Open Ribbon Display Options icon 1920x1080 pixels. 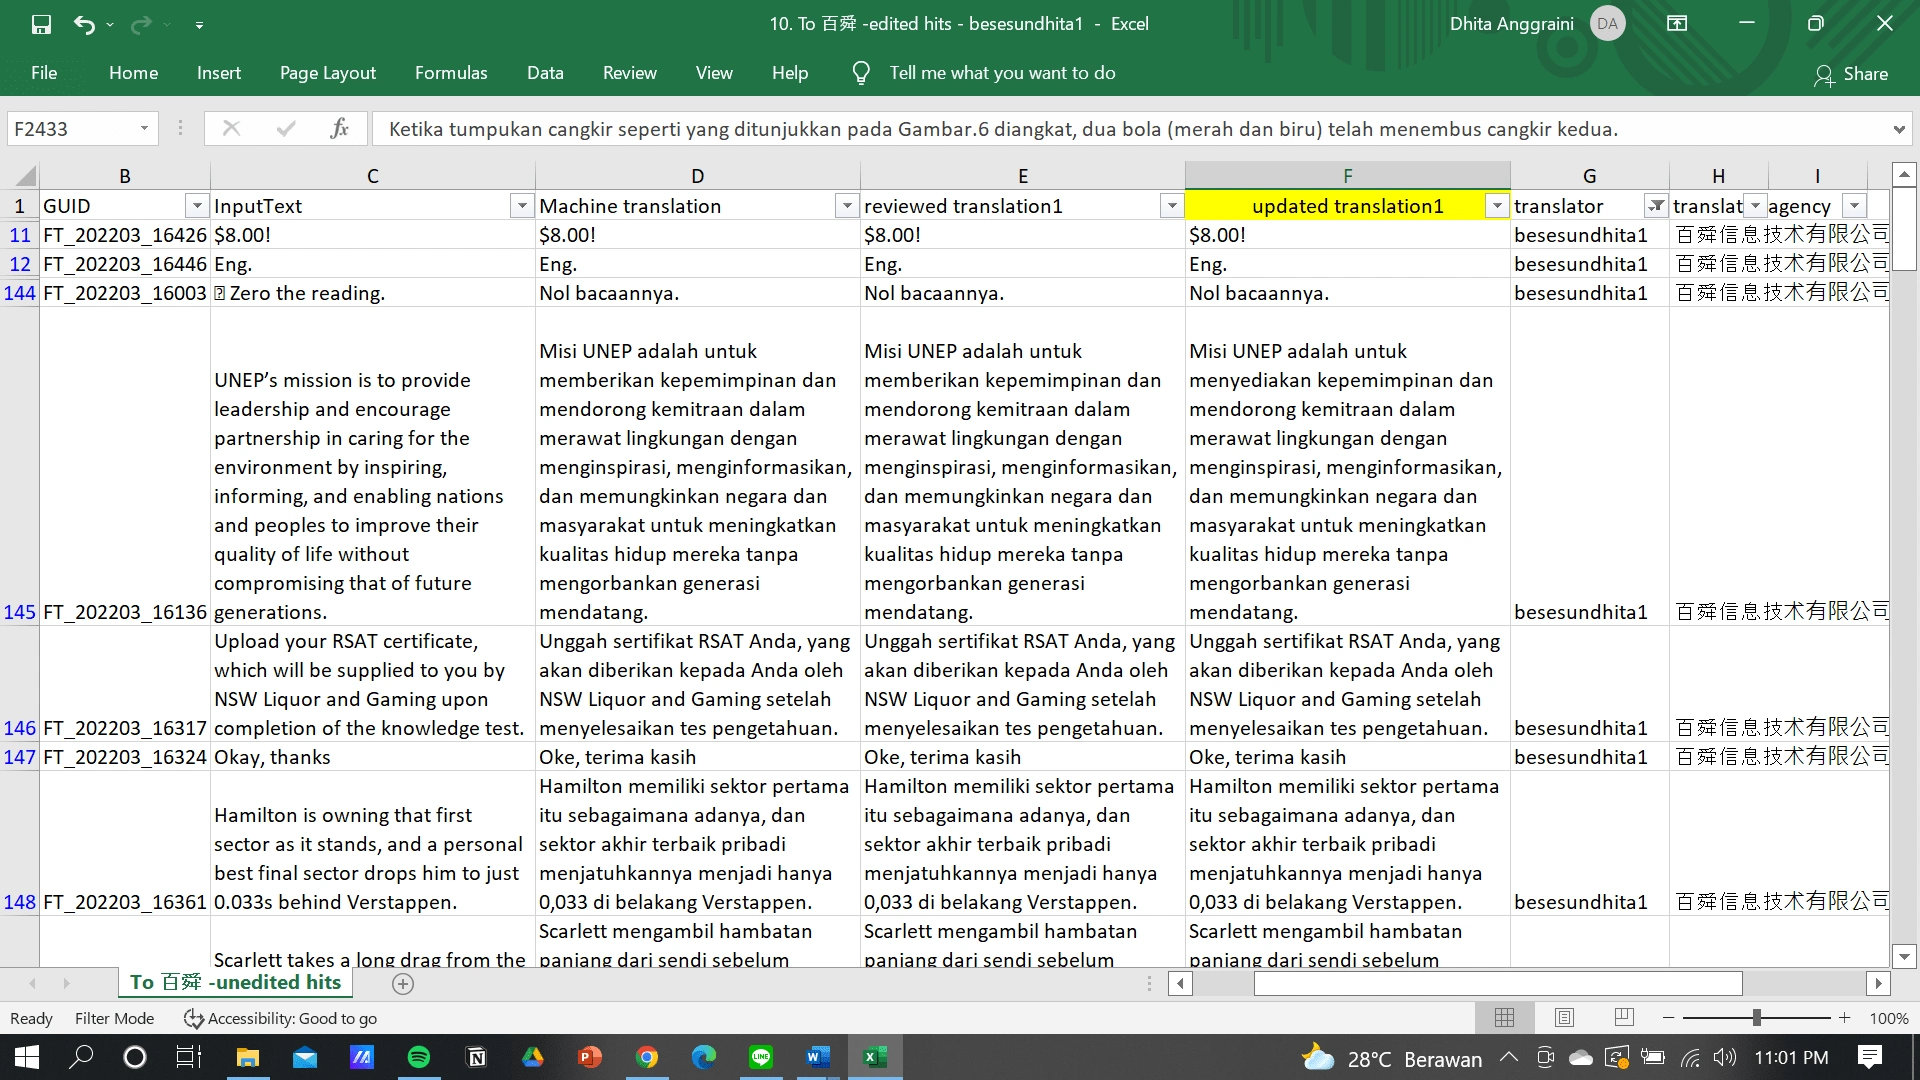[1677, 23]
